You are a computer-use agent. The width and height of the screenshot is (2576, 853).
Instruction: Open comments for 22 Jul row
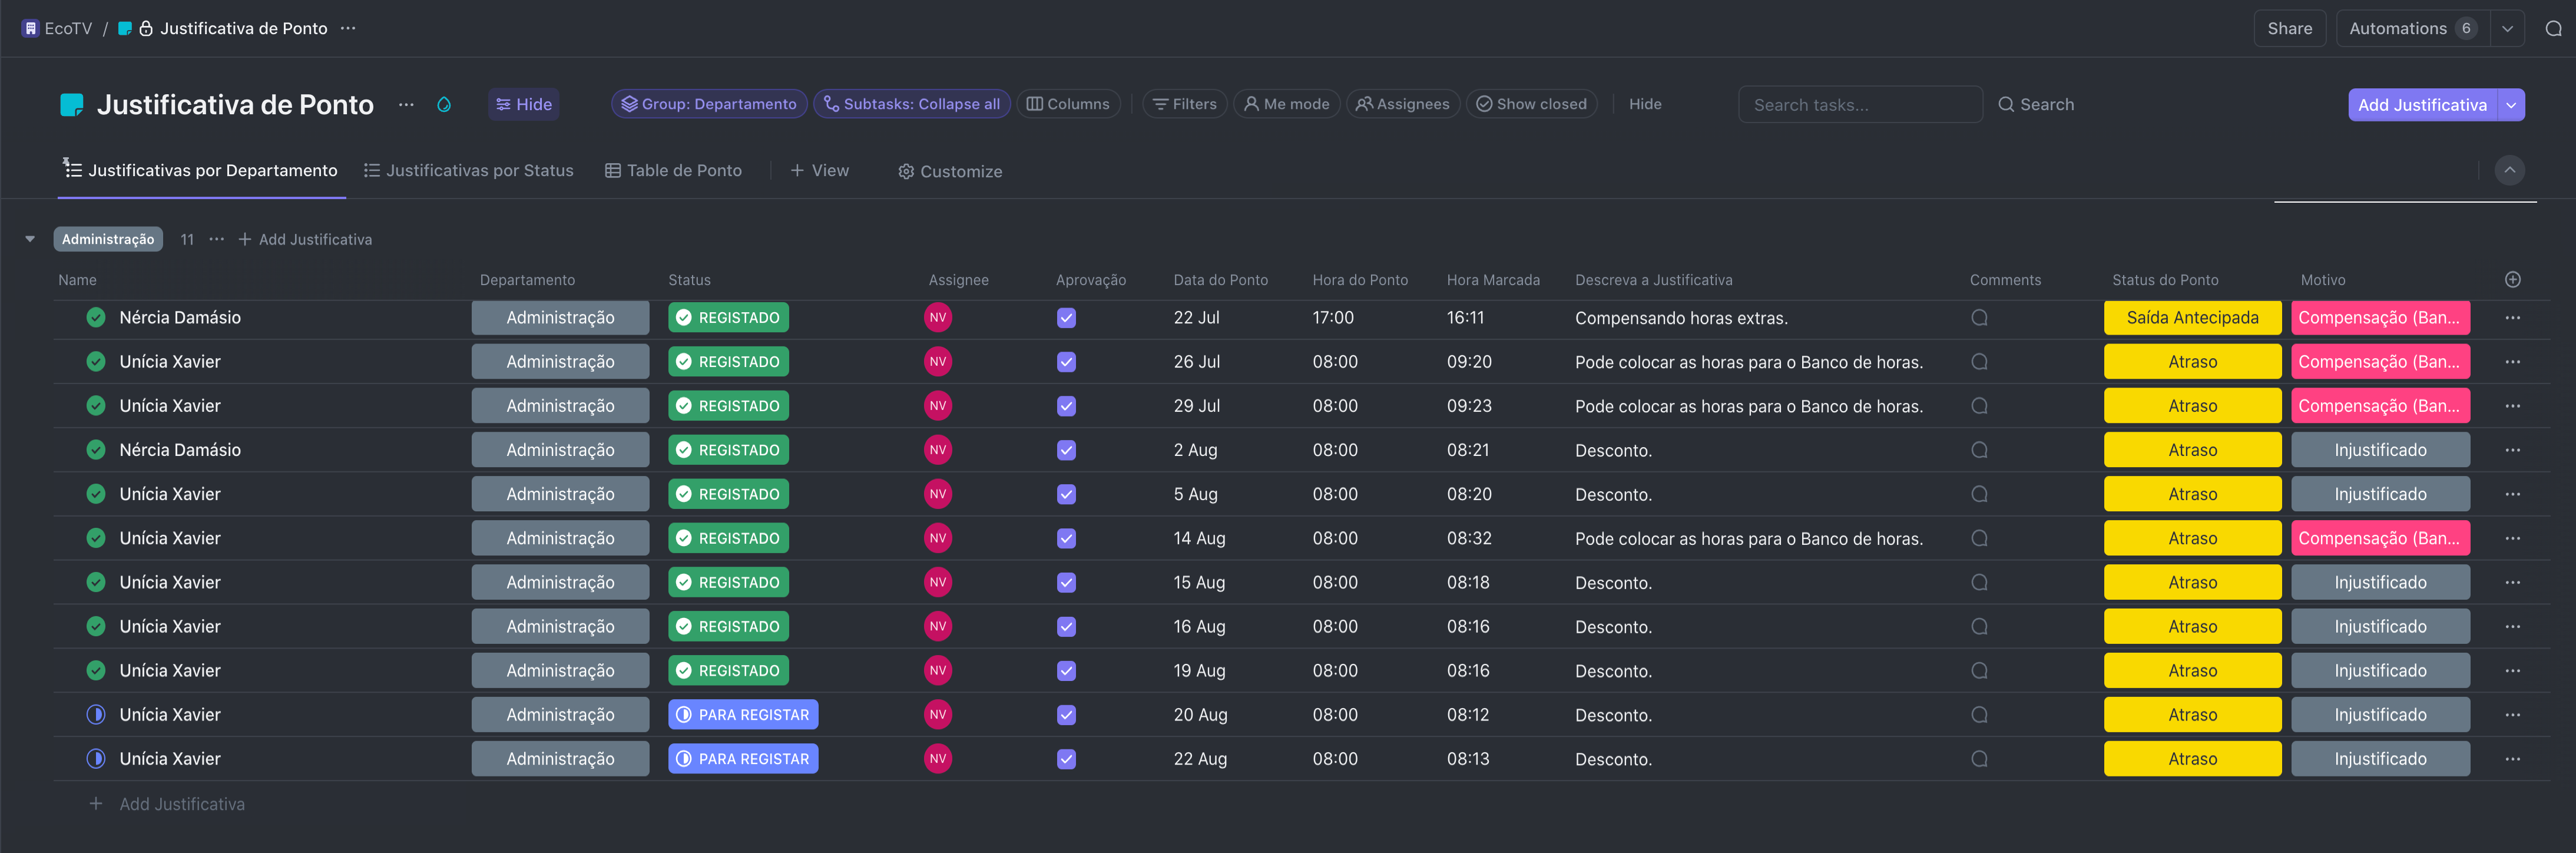click(1979, 318)
